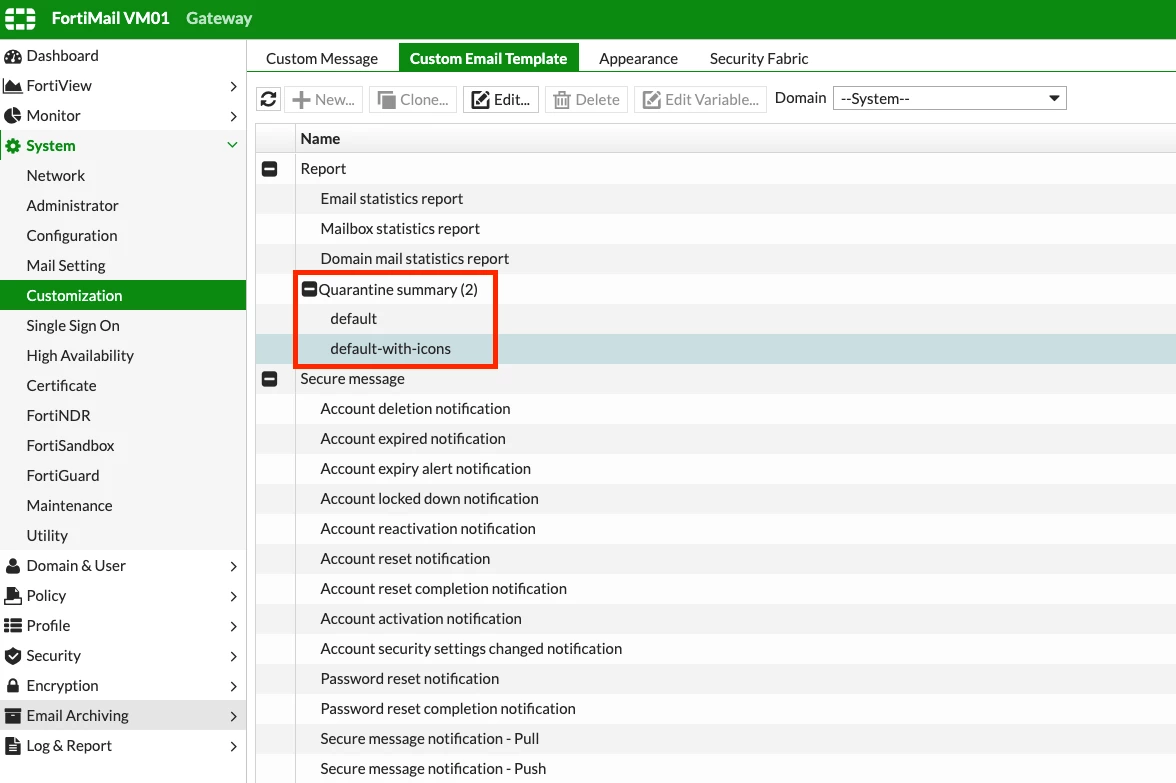Screen dimensions: 1176x783
Task: Select Domain mail statistics report row
Action: click(x=716, y=259)
